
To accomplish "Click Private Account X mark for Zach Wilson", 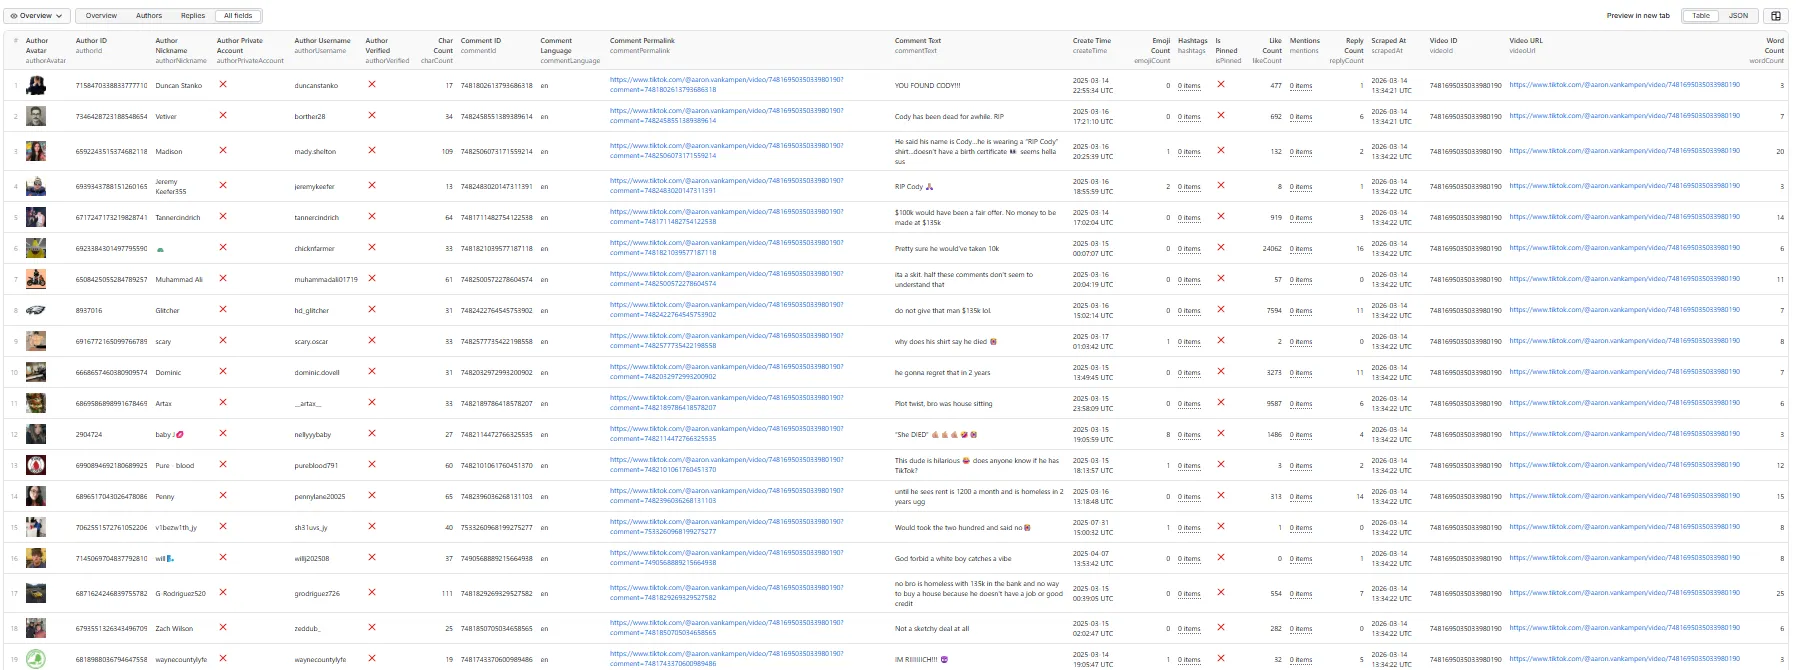I will click(x=223, y=627).
